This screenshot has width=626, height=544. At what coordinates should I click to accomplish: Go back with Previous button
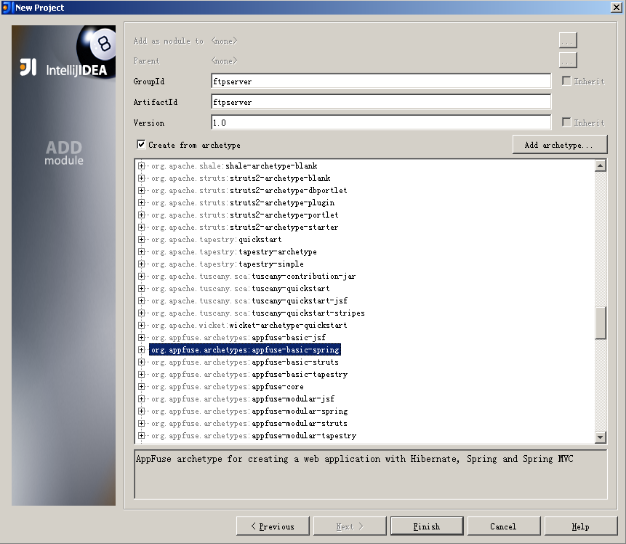coord(273,526)
